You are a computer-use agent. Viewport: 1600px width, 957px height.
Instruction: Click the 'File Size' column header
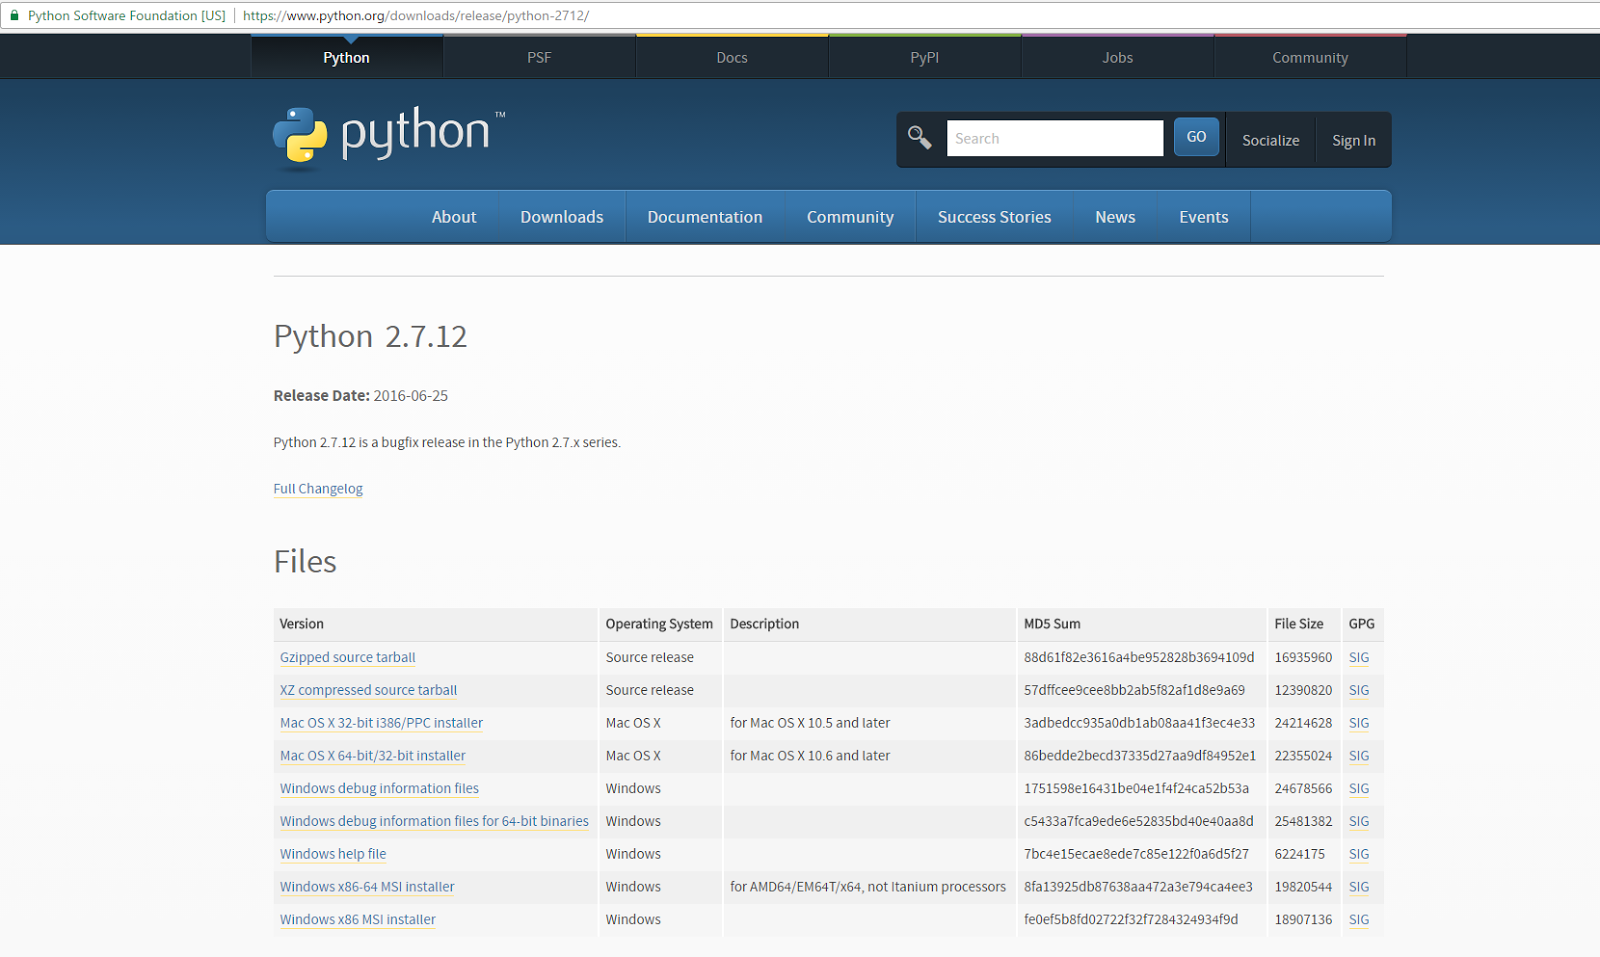[x=1299, y=624]
